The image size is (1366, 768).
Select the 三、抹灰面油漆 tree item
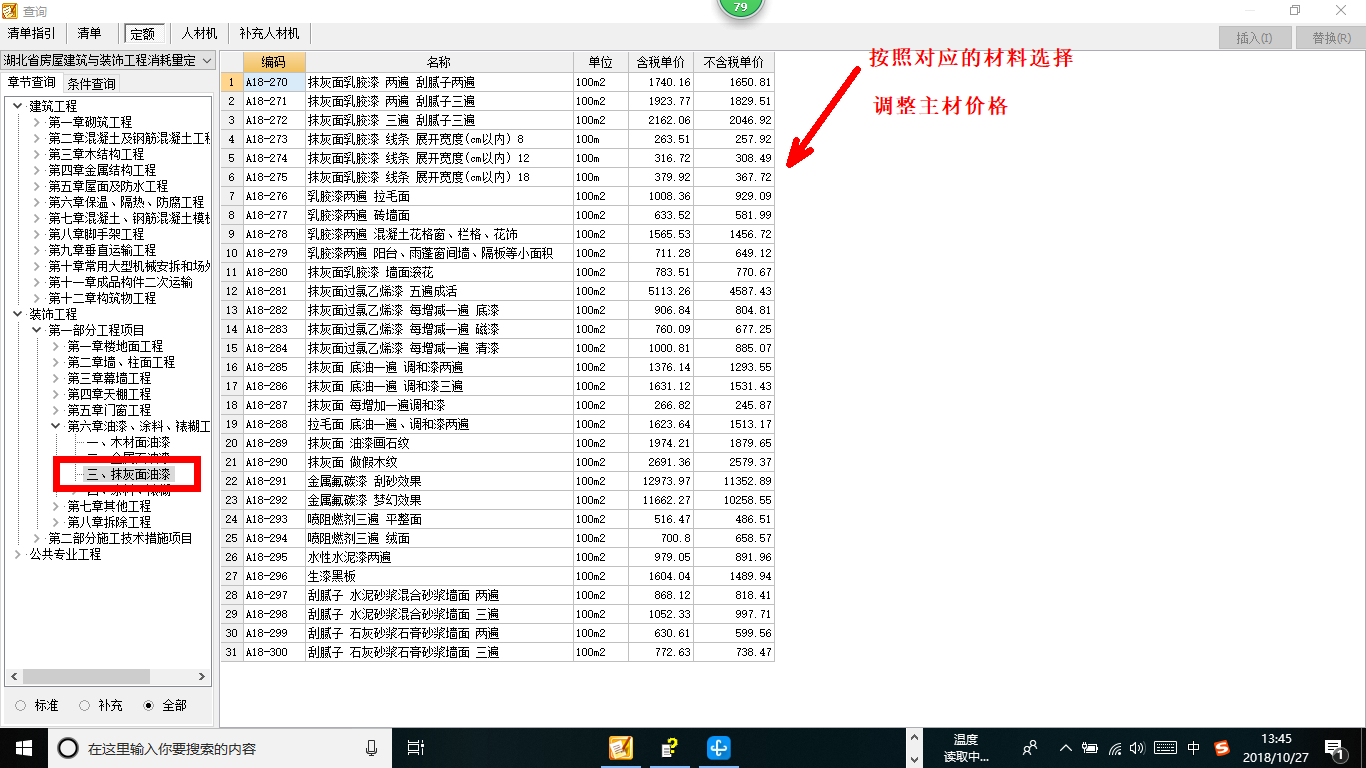tap(129, 474)
